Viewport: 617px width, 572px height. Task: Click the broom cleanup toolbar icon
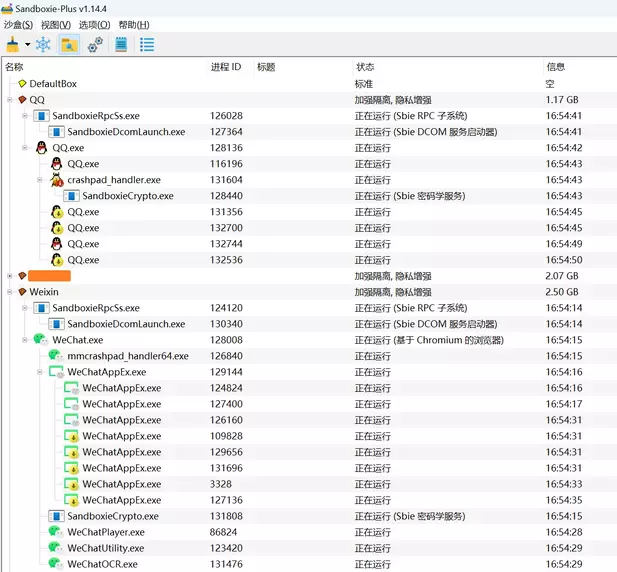13,44
